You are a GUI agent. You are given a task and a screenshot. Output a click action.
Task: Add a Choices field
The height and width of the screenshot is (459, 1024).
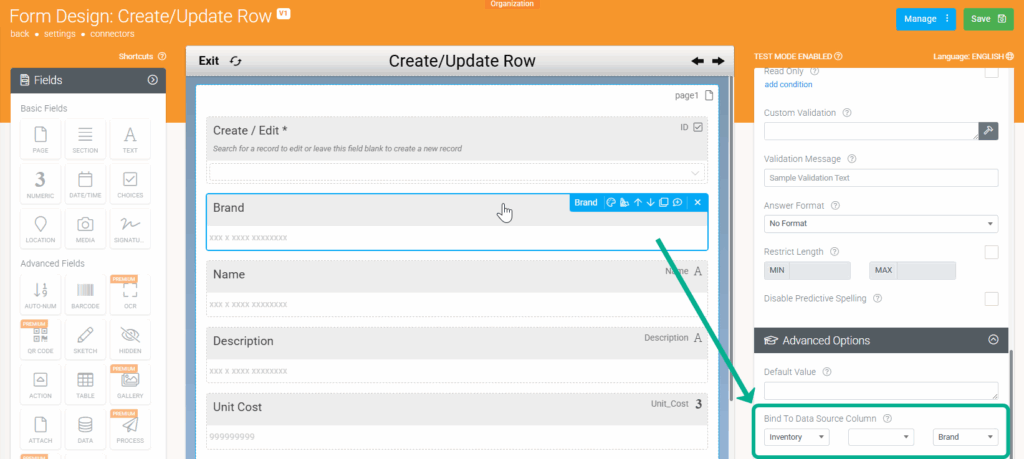tap(130, 183)
